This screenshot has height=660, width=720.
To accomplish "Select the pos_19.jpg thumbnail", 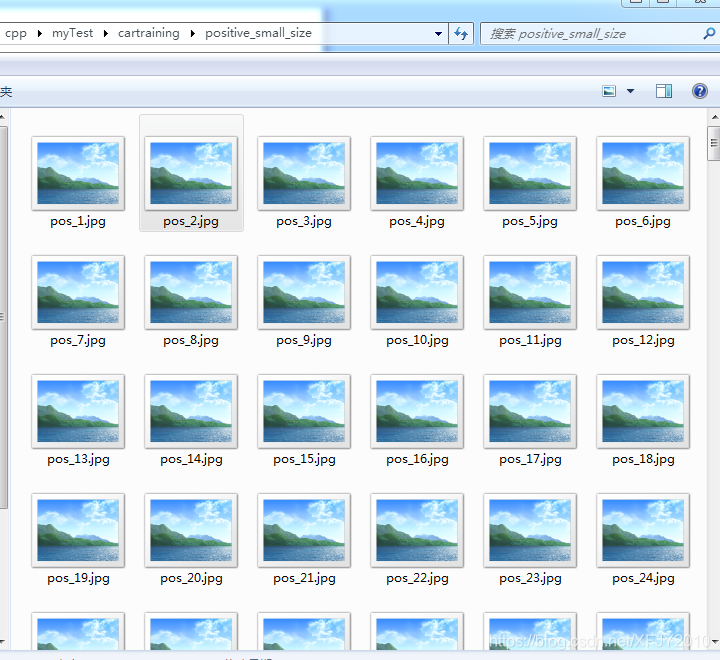I will click(78, 530).
